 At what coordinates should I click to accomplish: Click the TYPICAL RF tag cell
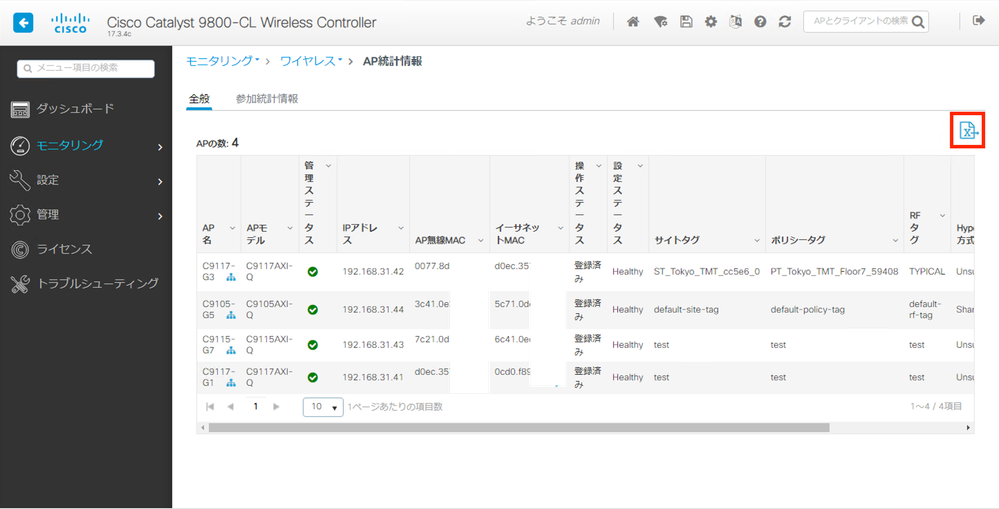[x=927, y=271]
